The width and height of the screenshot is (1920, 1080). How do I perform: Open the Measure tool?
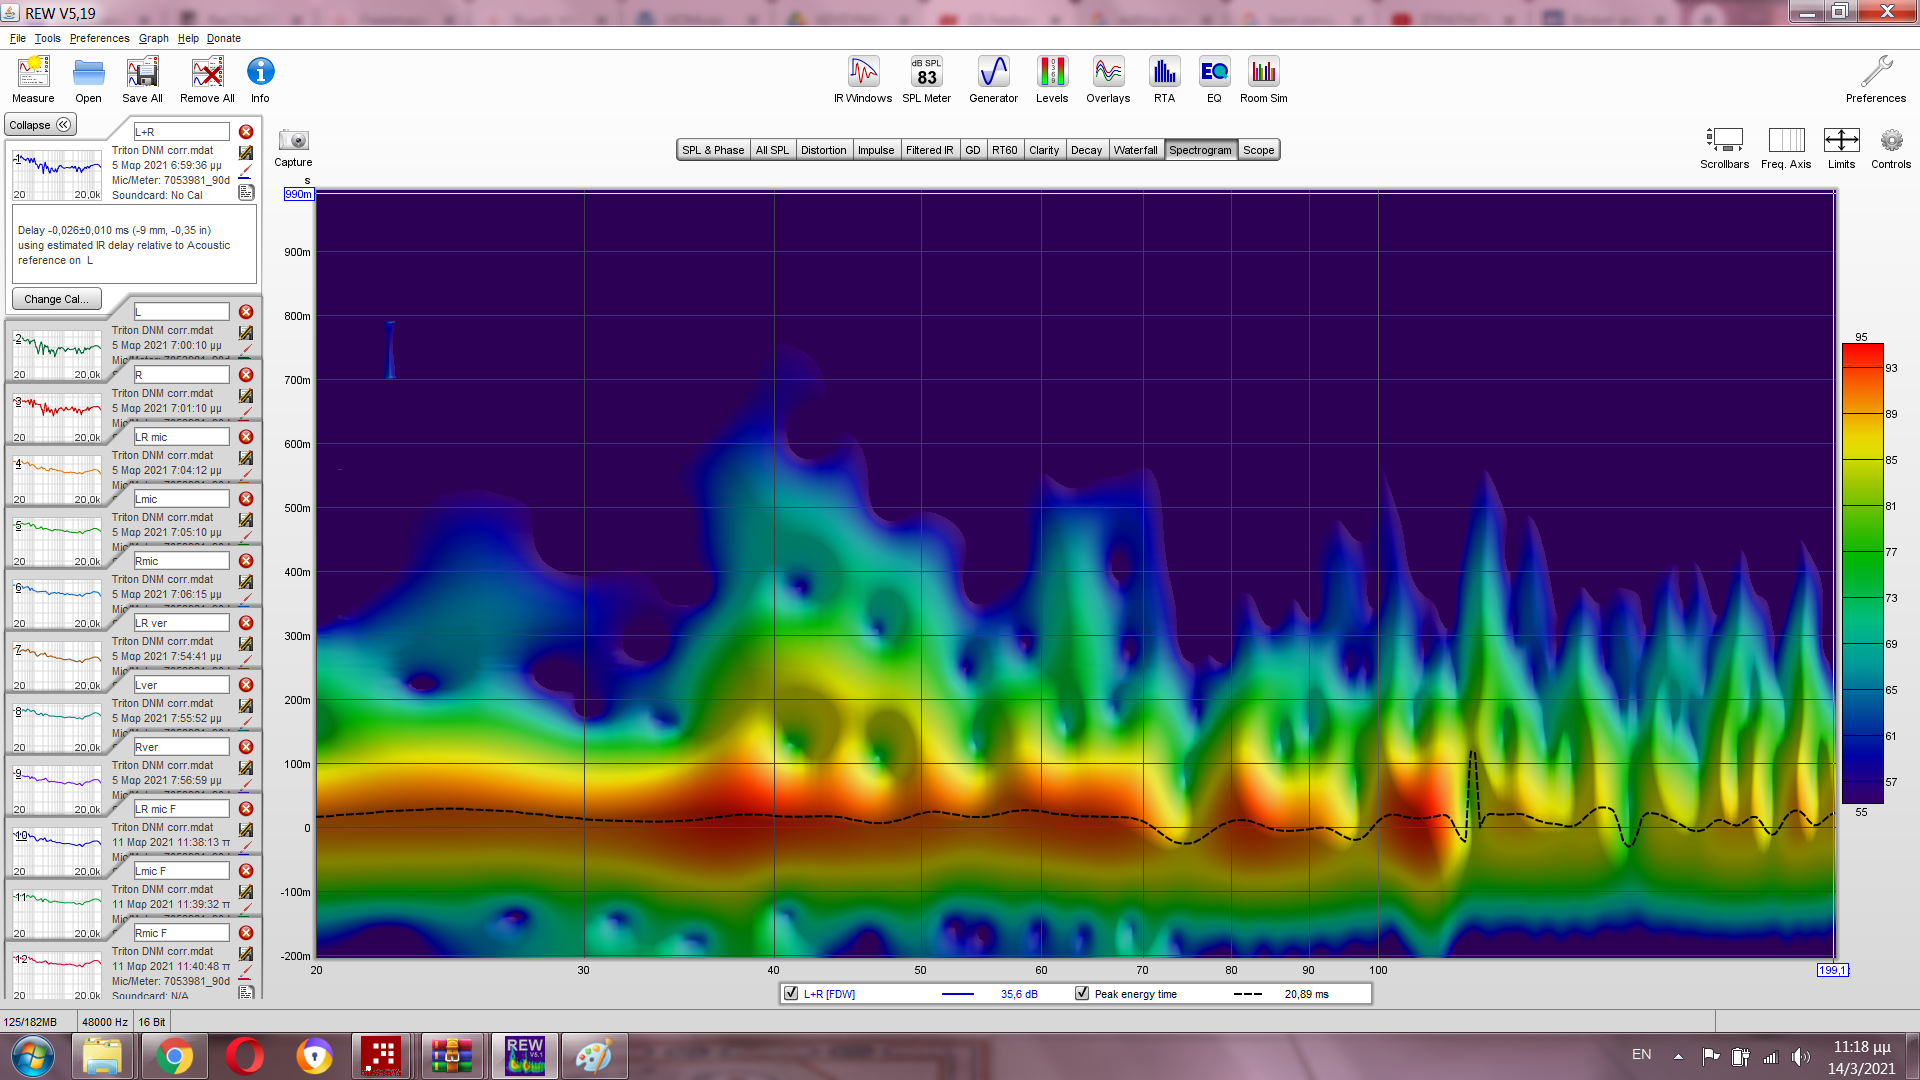point(33,78)
